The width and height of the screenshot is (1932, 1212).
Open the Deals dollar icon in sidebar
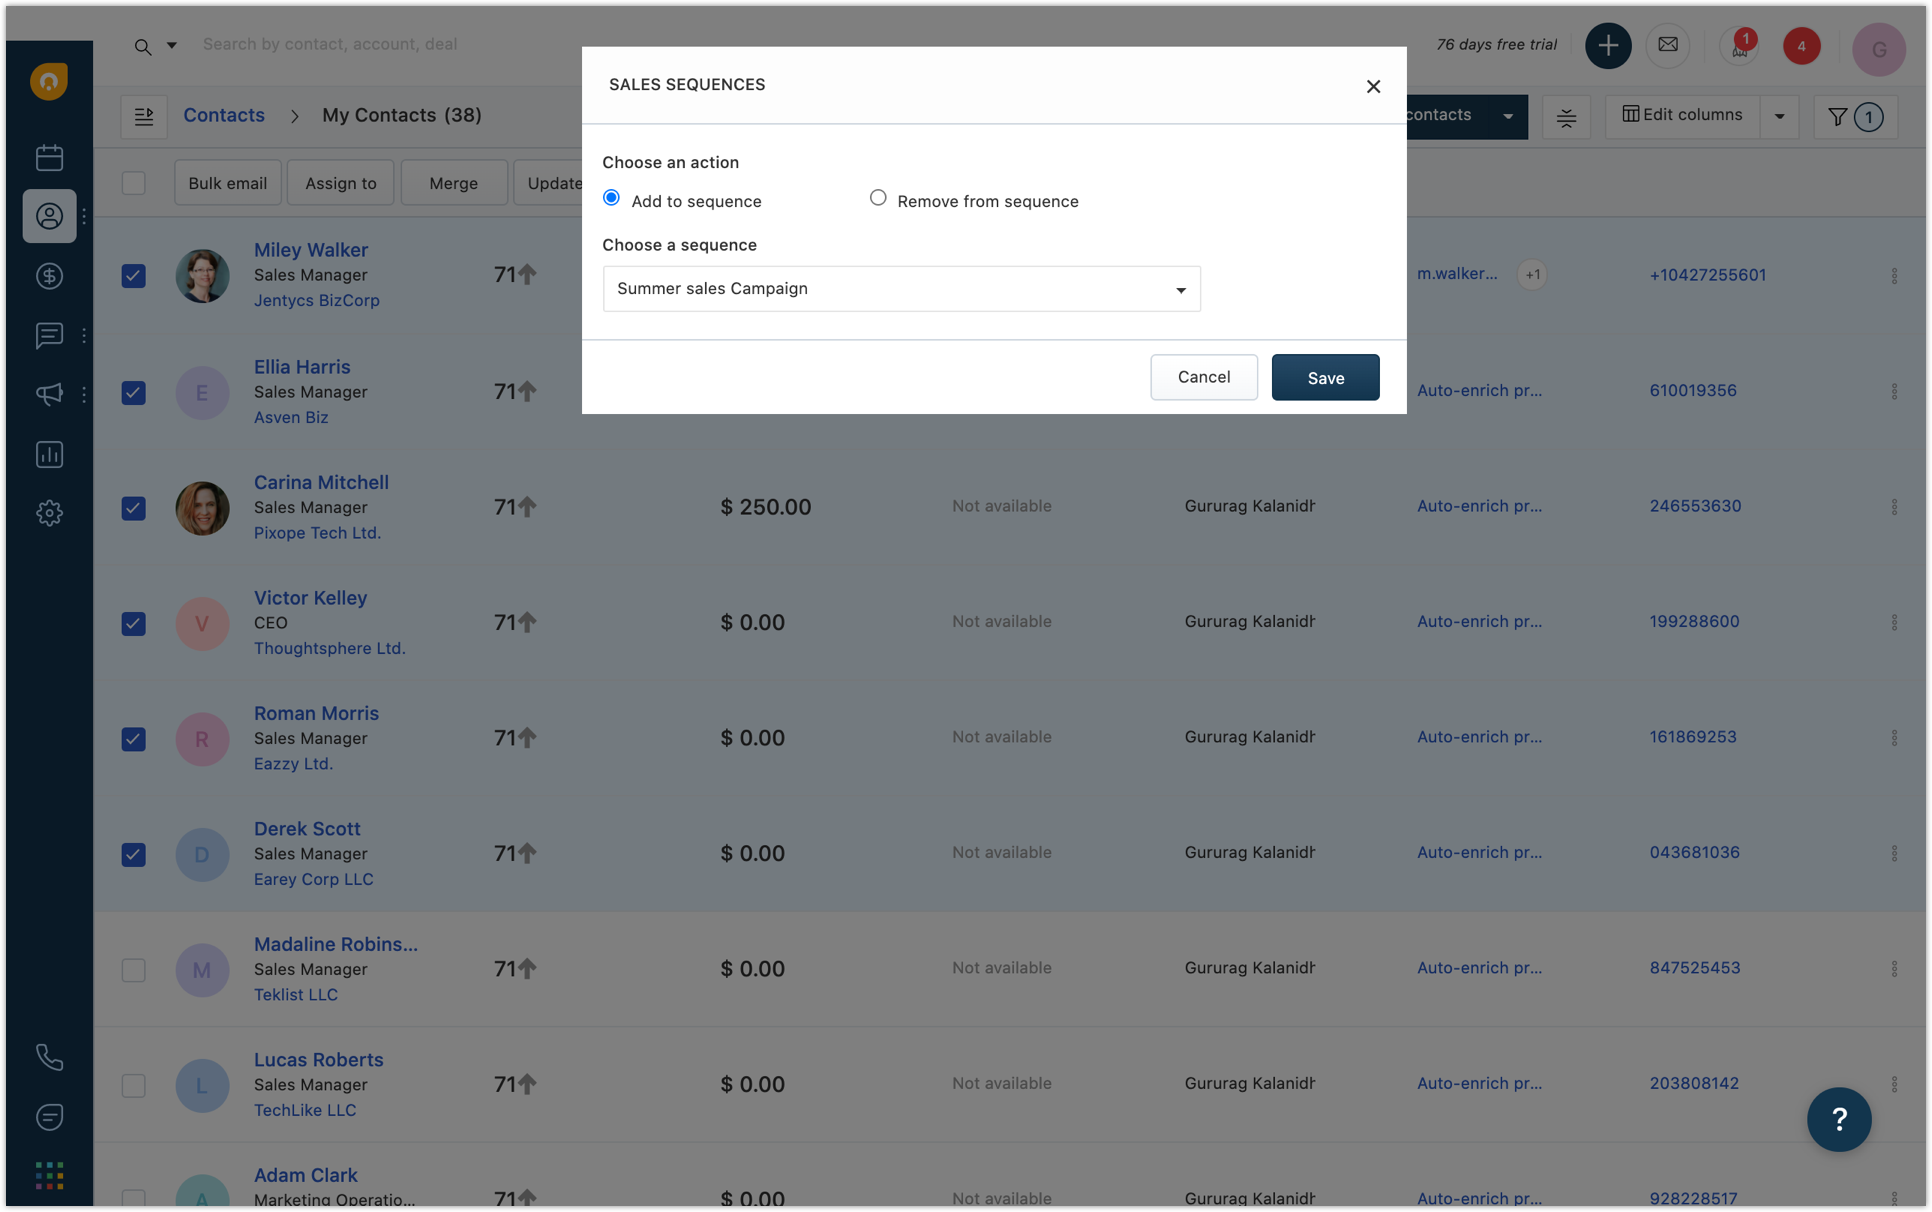click(49, 276)
